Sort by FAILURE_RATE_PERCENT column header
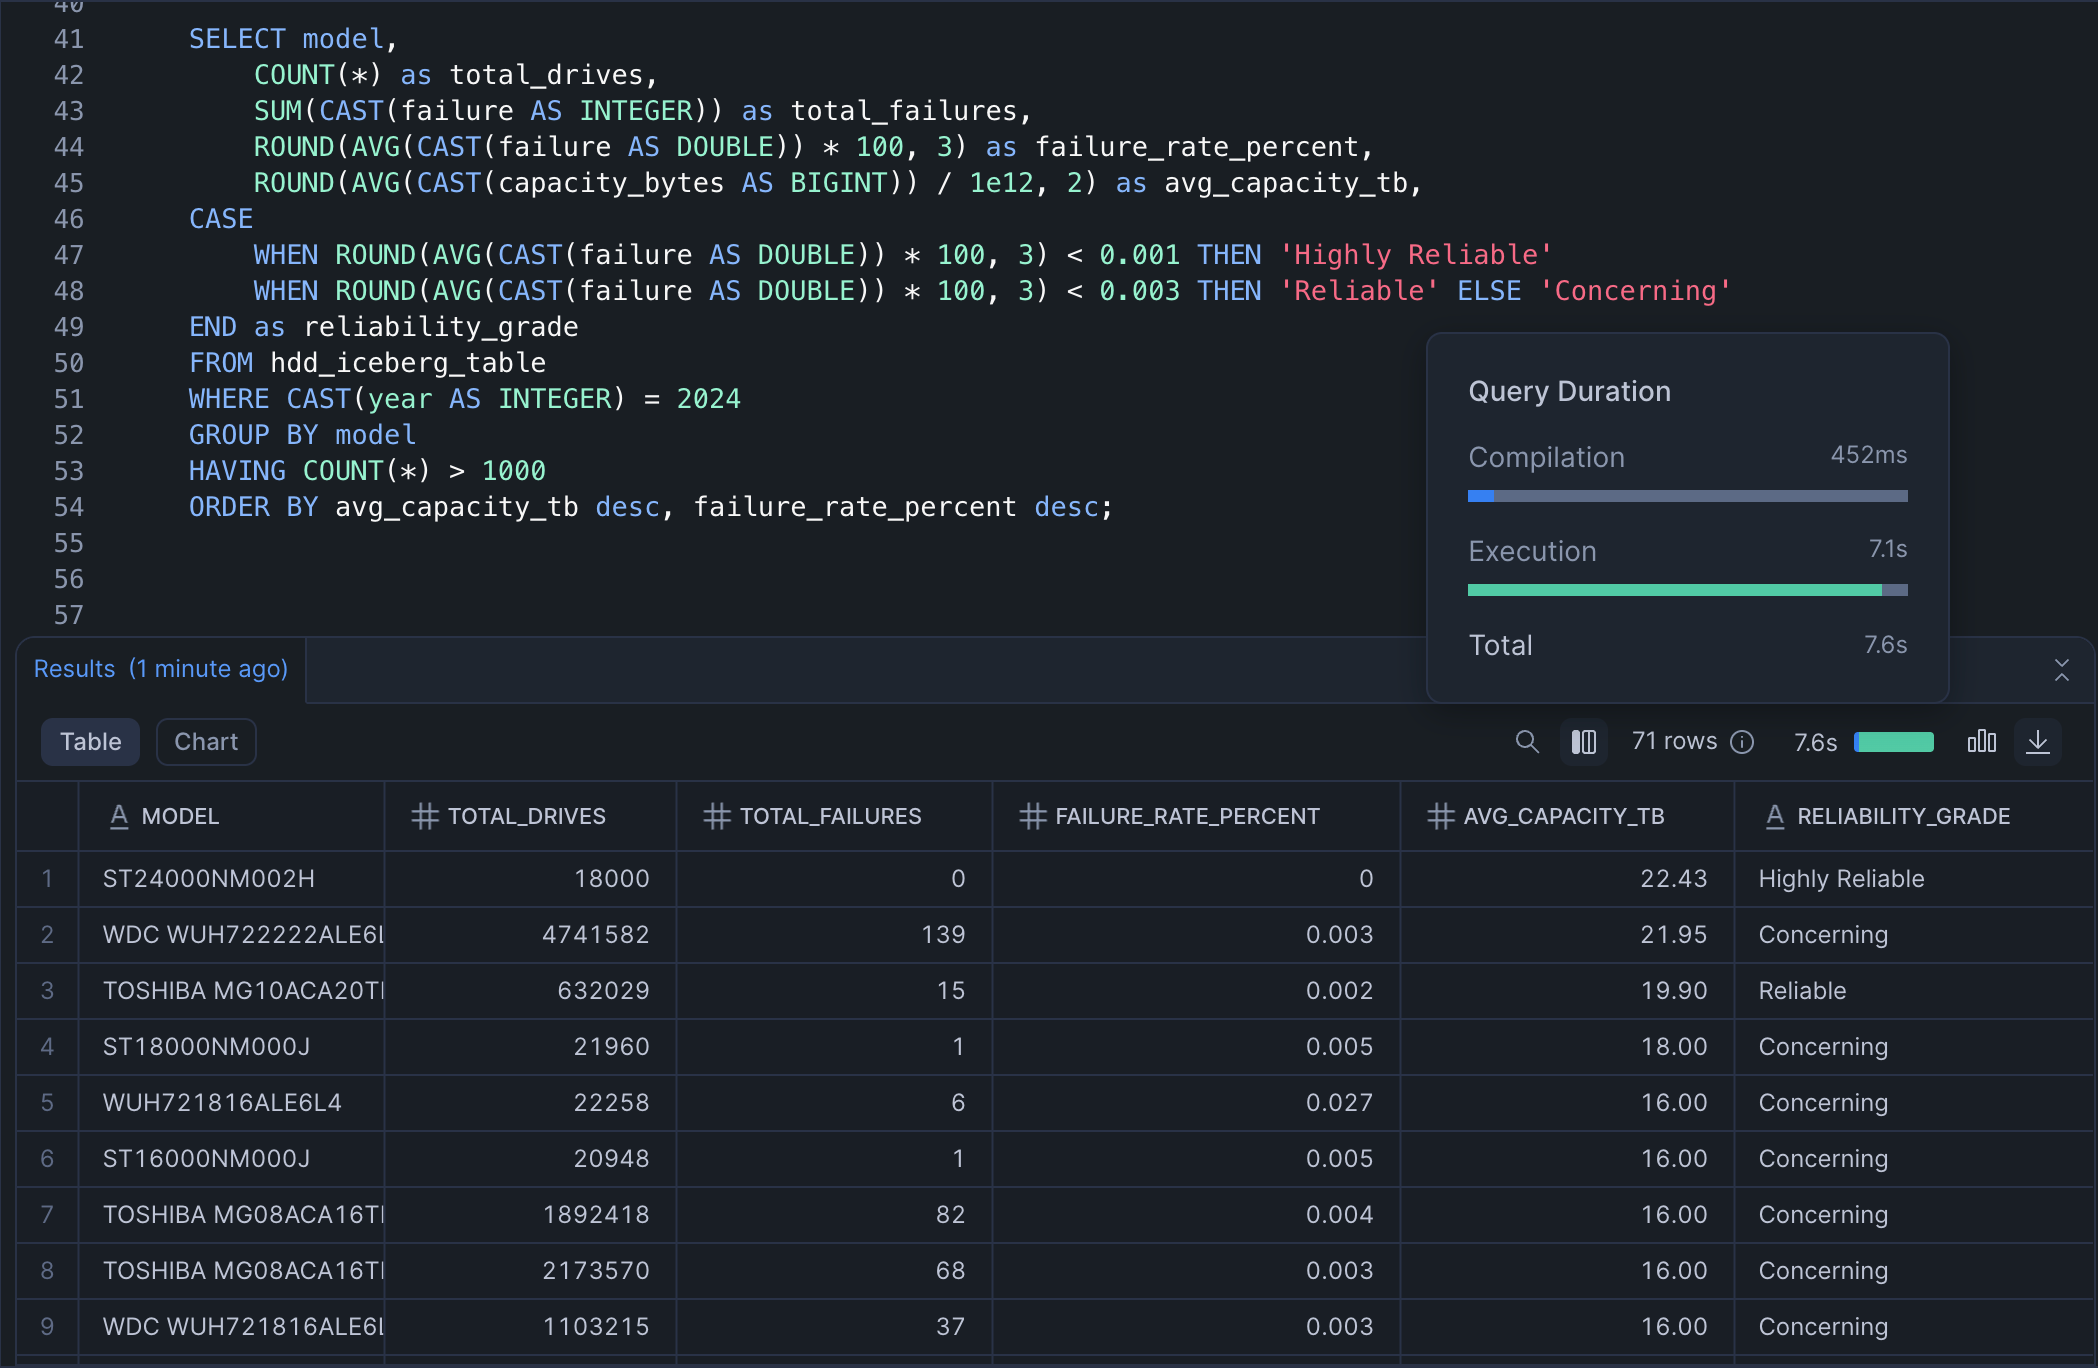Viewport: 2098px width, 1368px height. pyautogui.click(x=1187, y=817)
